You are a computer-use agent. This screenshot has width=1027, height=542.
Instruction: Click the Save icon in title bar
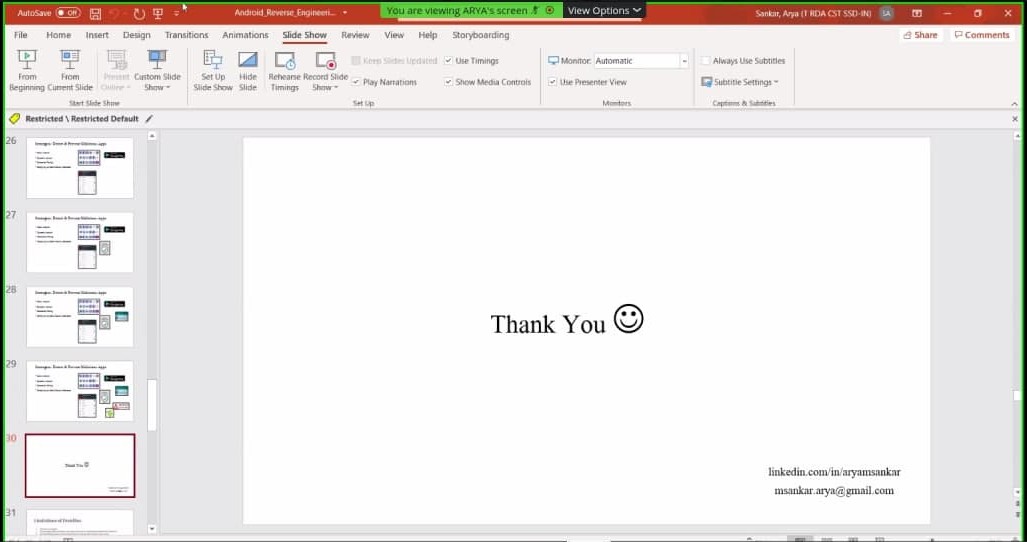95,13
